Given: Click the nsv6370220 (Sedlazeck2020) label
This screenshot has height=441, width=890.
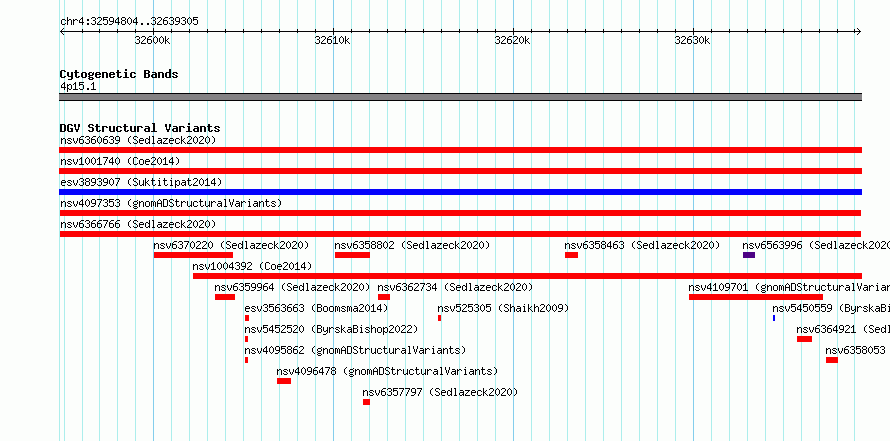Looking at the screenshot, I should click(x=231, y=245).
